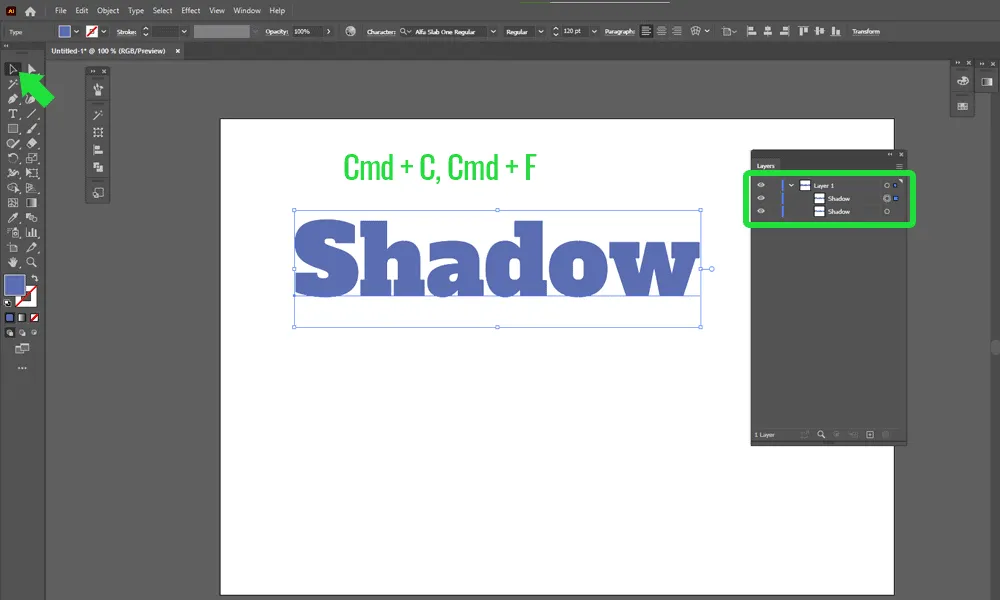Select the Gradient tool
The height and width of the screenshot is (600, 1000).
[31, 203]
